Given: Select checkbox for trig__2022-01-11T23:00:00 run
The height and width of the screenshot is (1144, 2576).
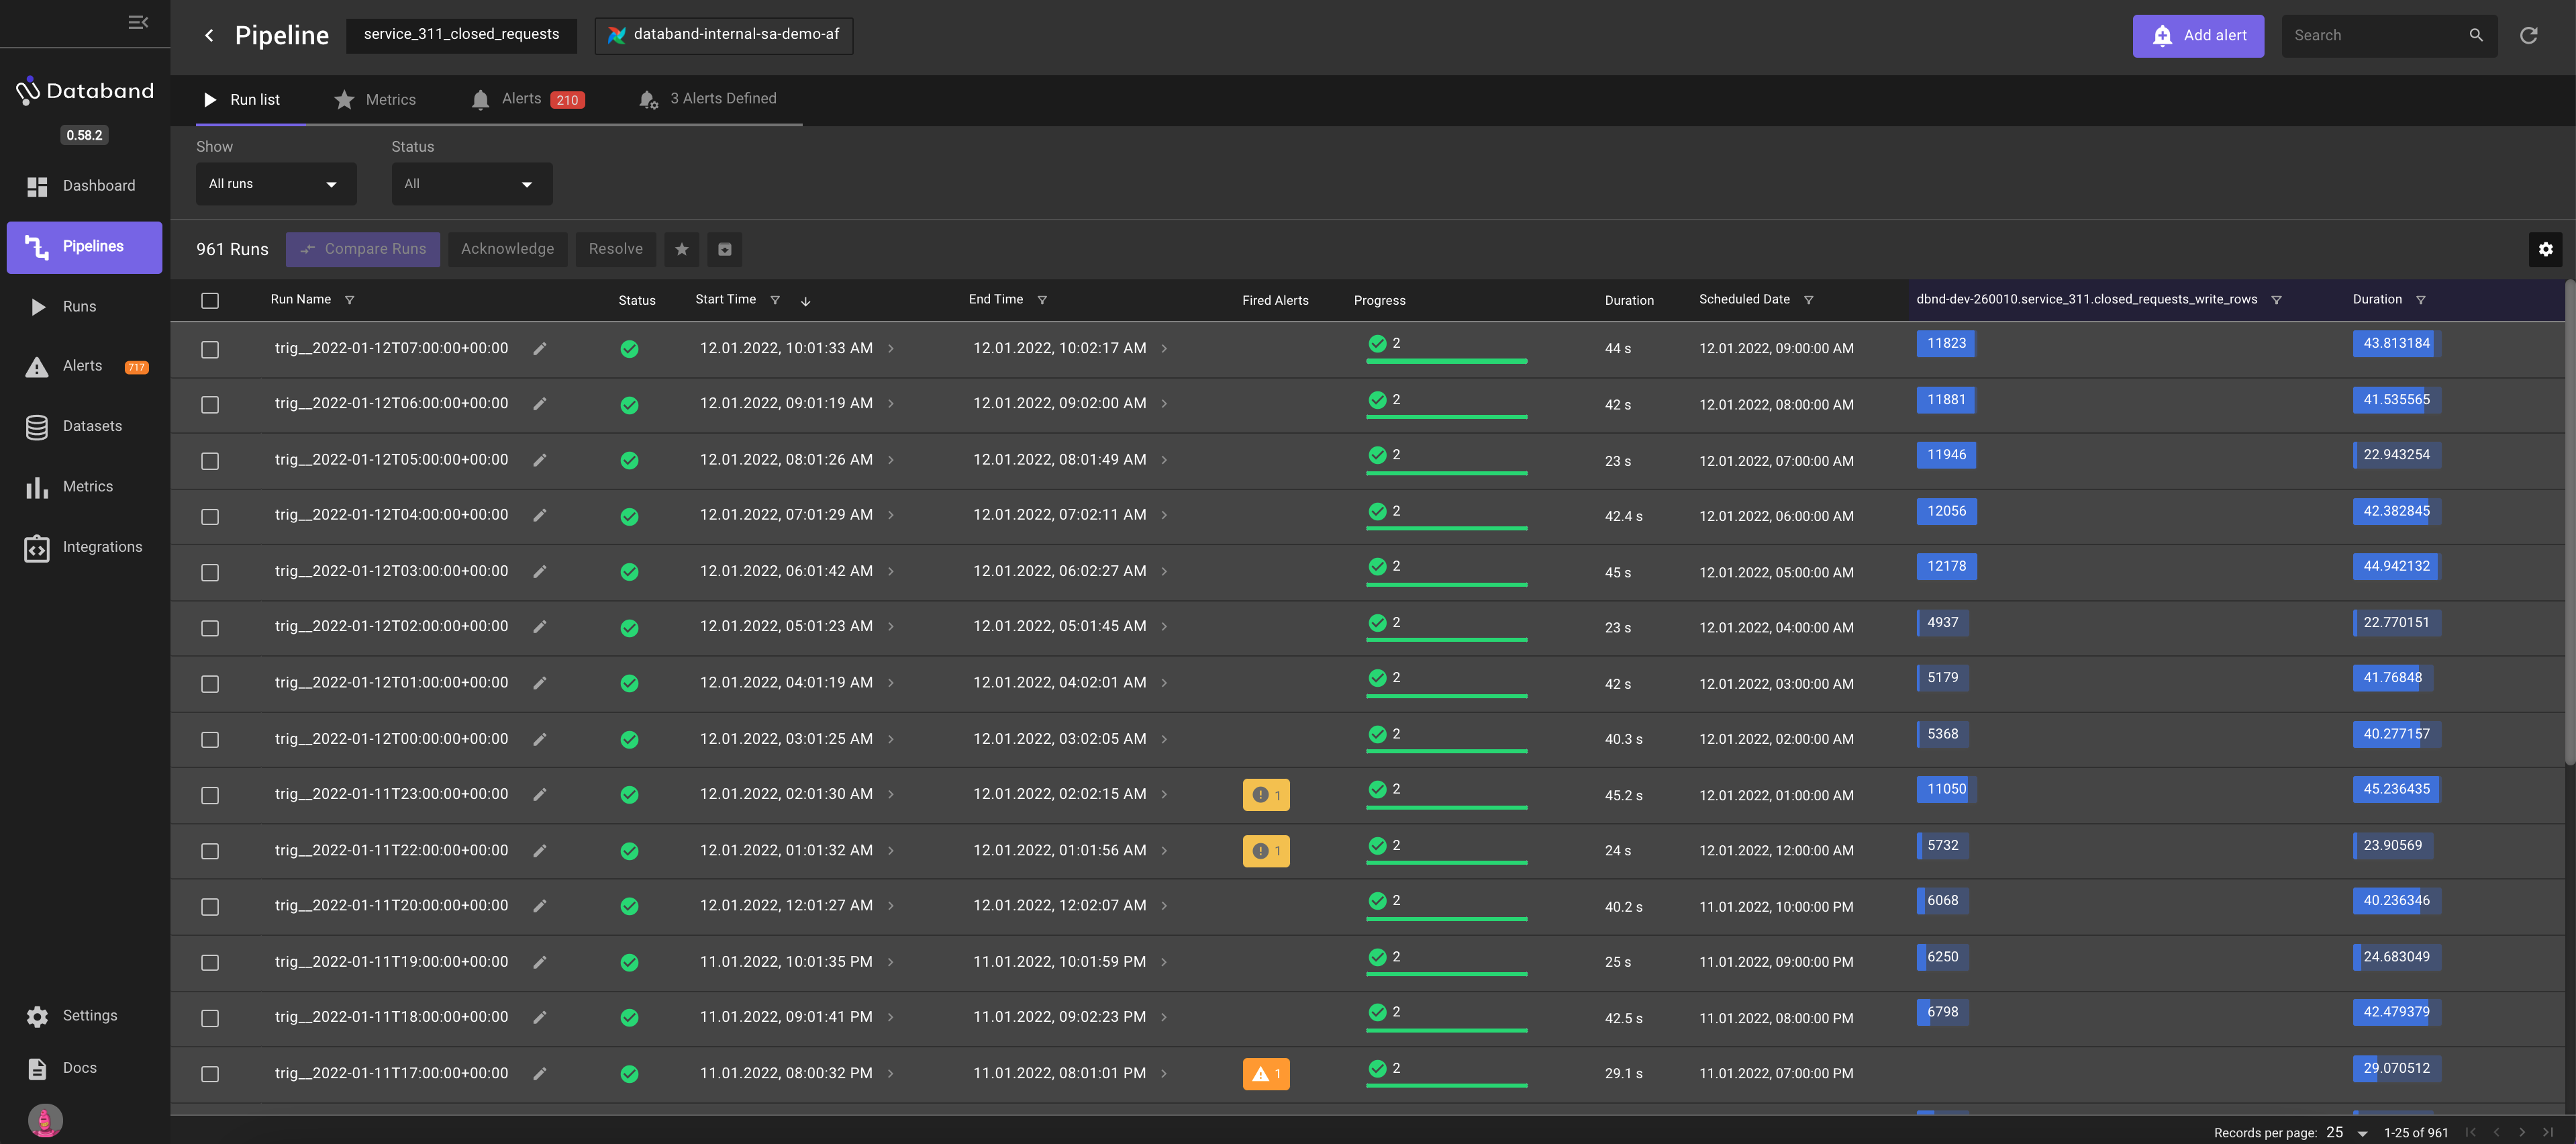Looking at the screenshot, I should [x=209, y=795].
